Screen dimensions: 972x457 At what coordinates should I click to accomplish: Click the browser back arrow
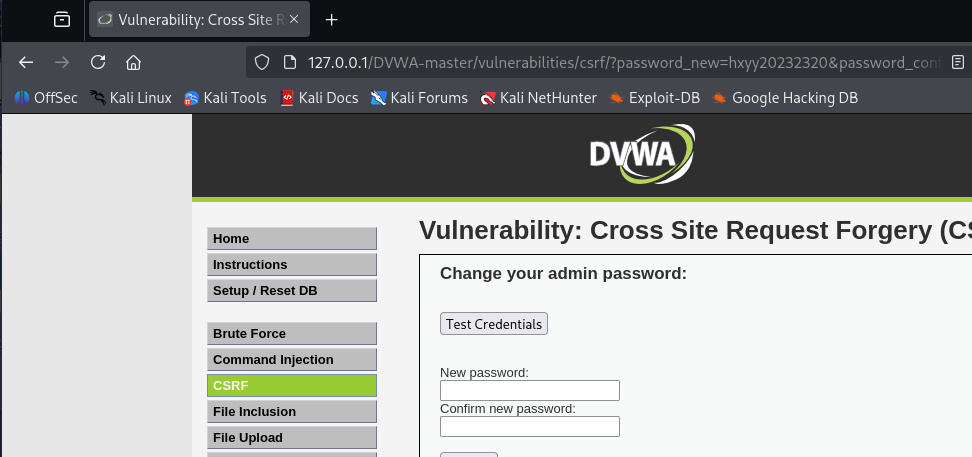(x=26, y=62)
